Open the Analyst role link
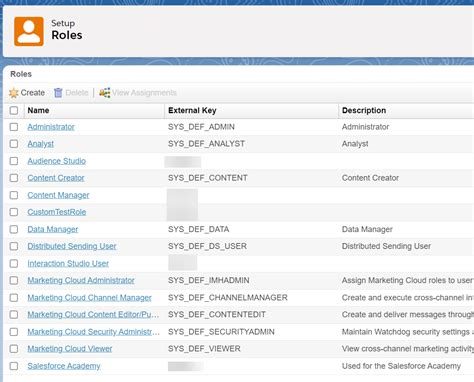Viewport: 474px width, 382px height. (x=41, y=144)
